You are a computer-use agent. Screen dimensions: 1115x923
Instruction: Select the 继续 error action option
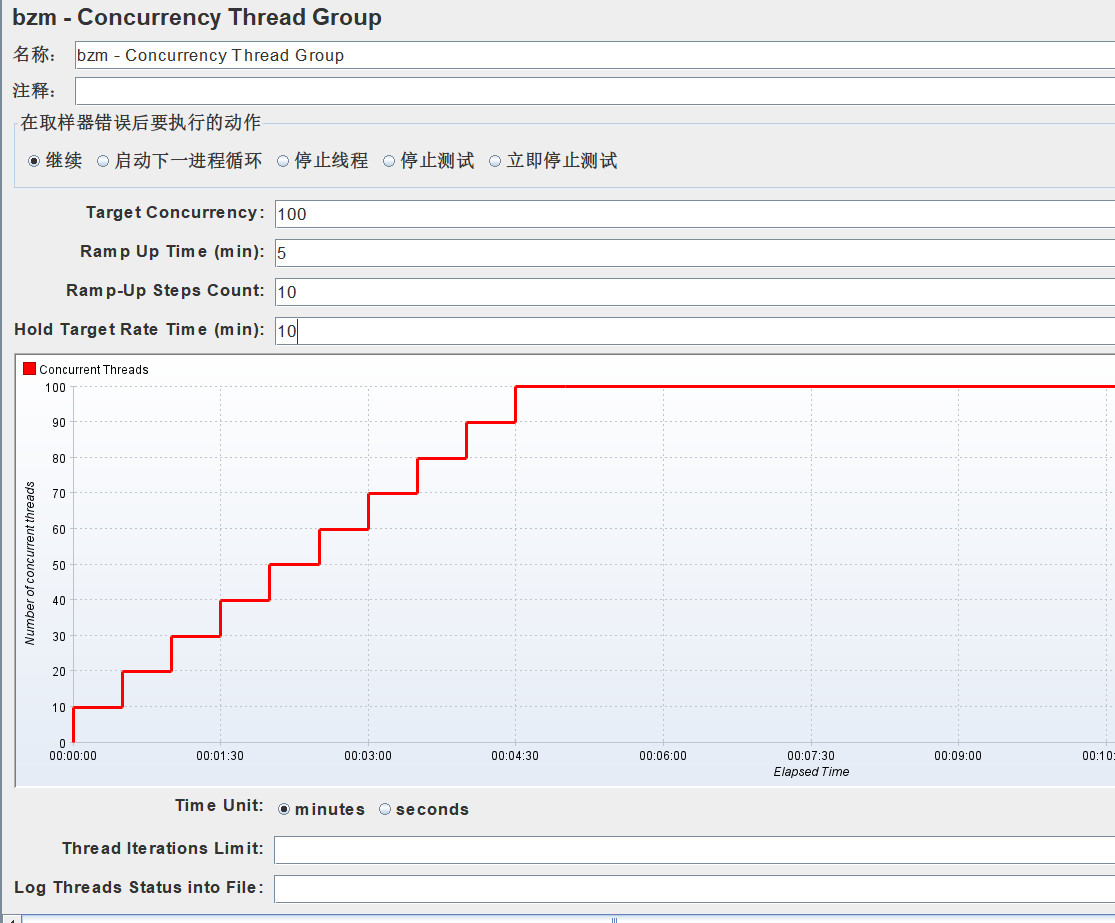pos(33,160)
